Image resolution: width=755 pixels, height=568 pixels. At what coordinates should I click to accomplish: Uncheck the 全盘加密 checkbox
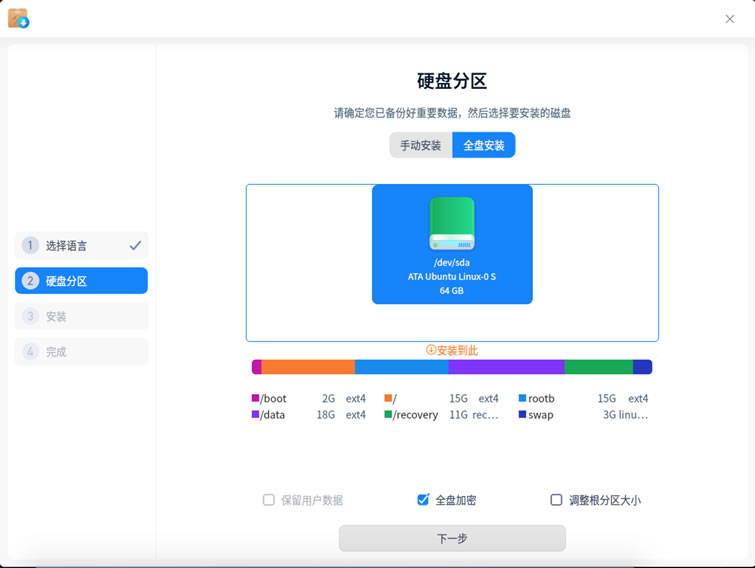pos(423,500)
